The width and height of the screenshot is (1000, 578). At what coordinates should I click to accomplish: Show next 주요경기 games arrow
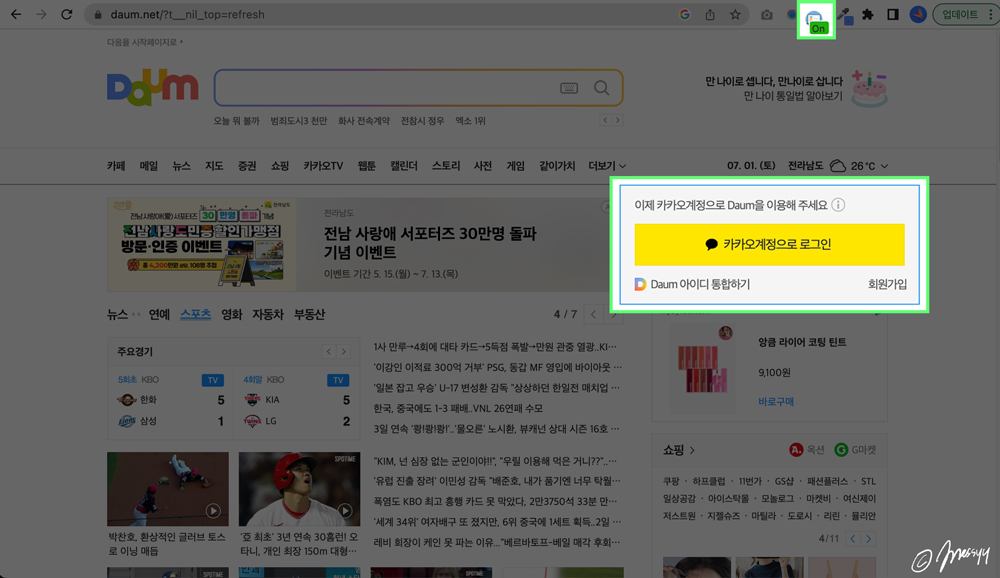click(344, 352)
